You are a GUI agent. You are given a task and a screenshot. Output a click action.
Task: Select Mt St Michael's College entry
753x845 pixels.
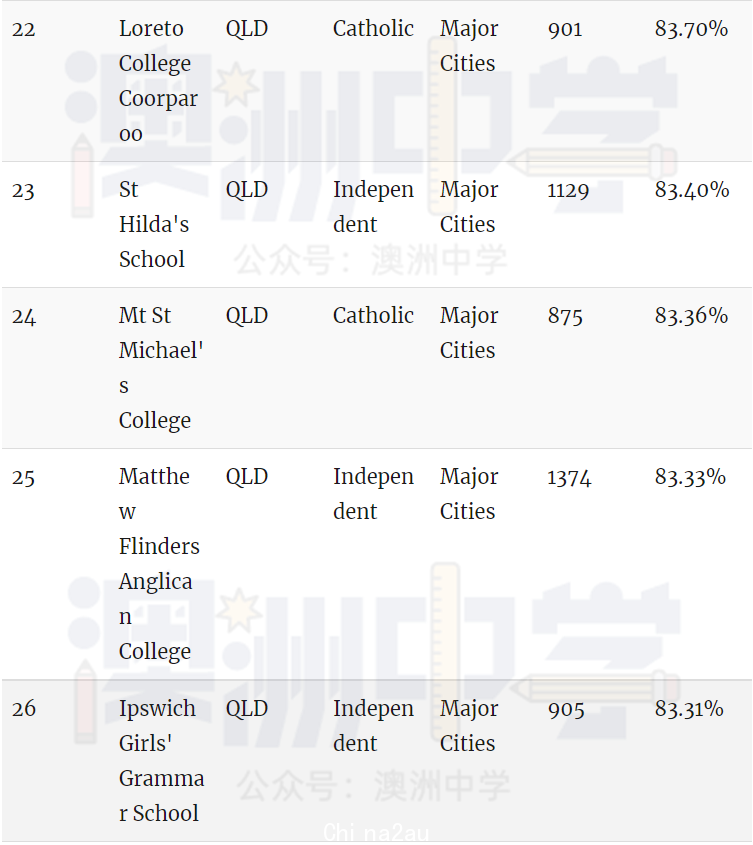161,368
